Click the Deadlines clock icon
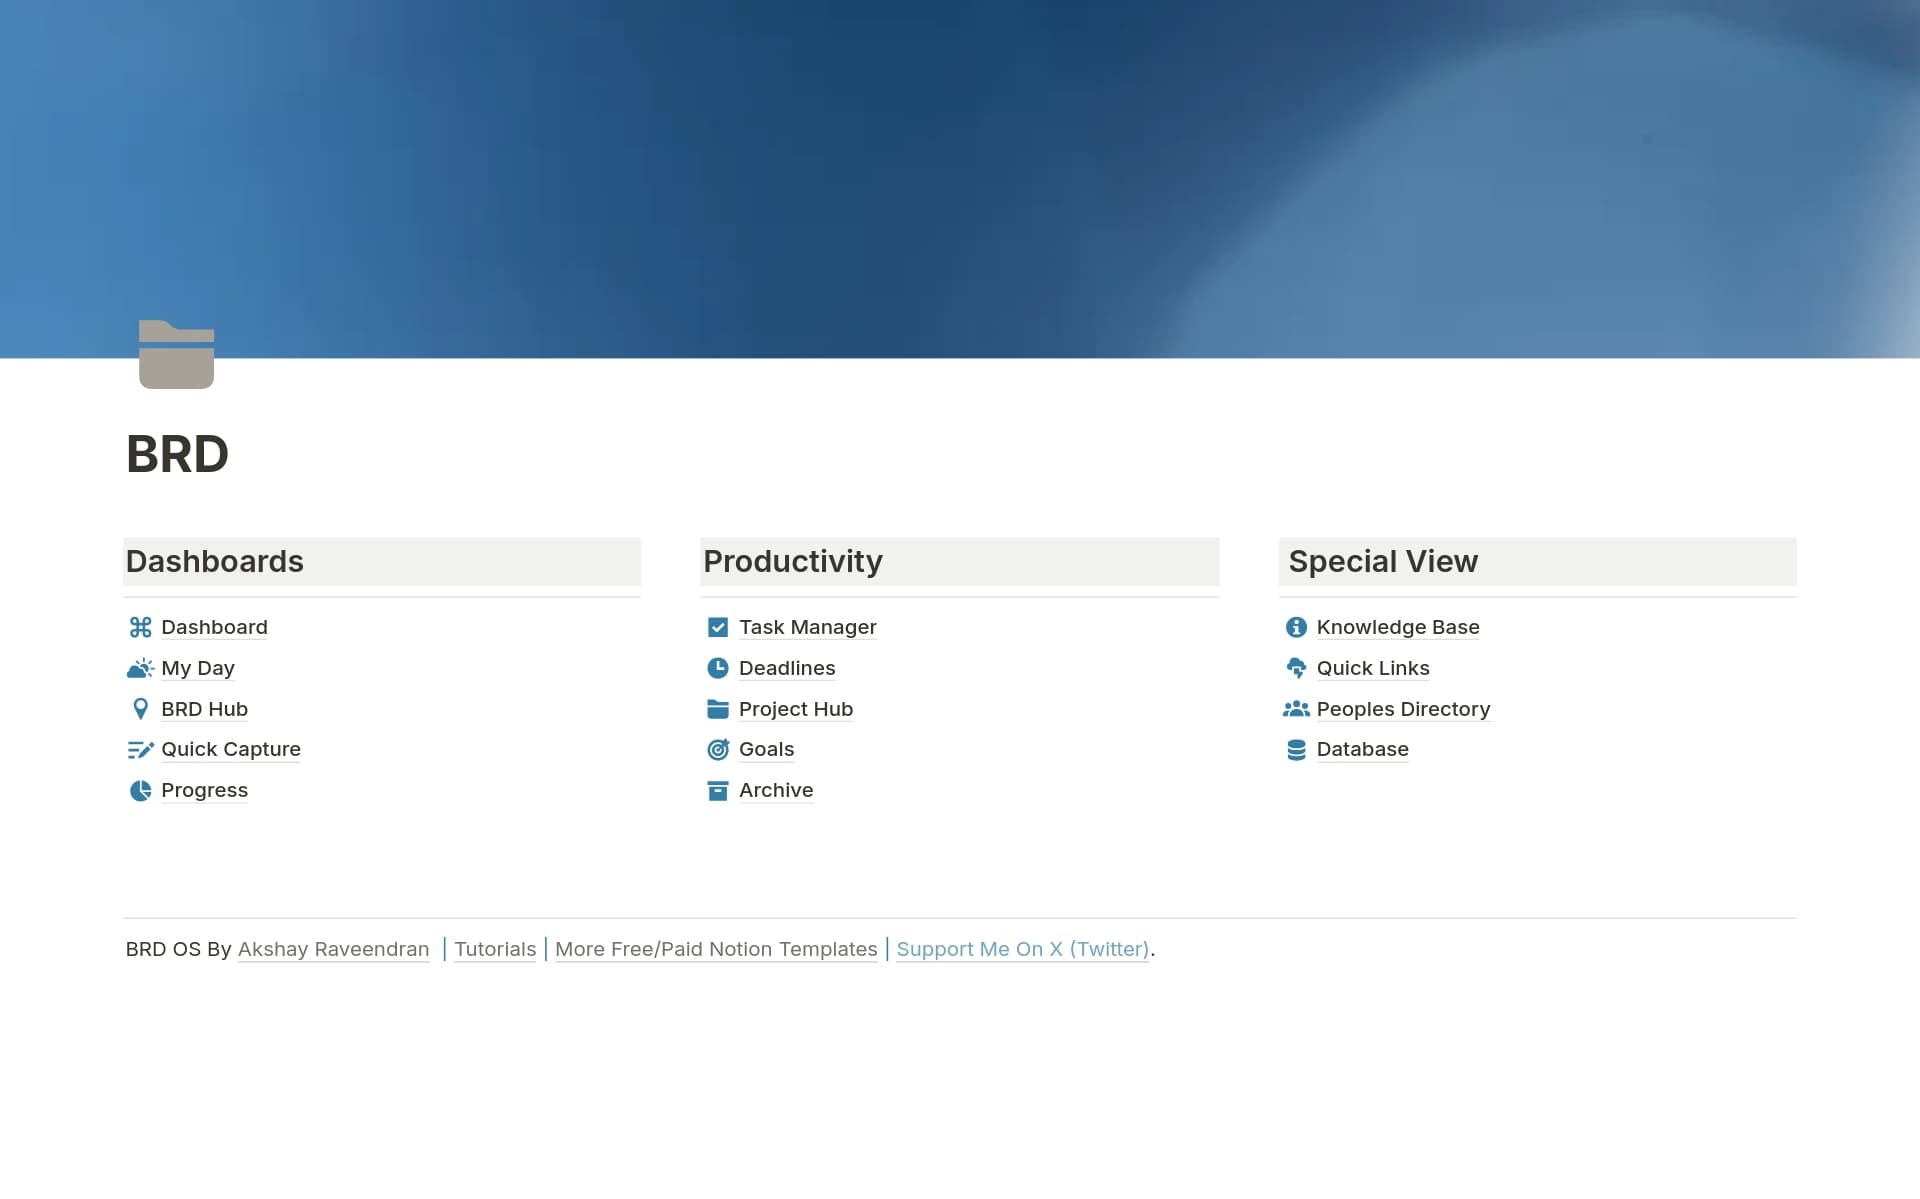The image size is (1920, 1199). coord(717,668)
